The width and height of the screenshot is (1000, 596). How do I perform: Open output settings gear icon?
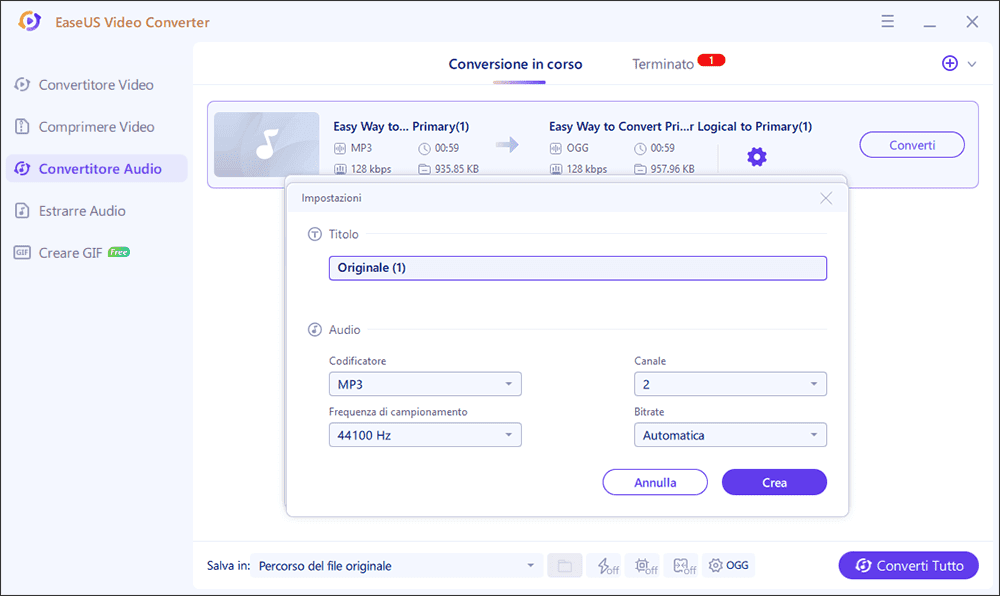(x=756, y=156)
